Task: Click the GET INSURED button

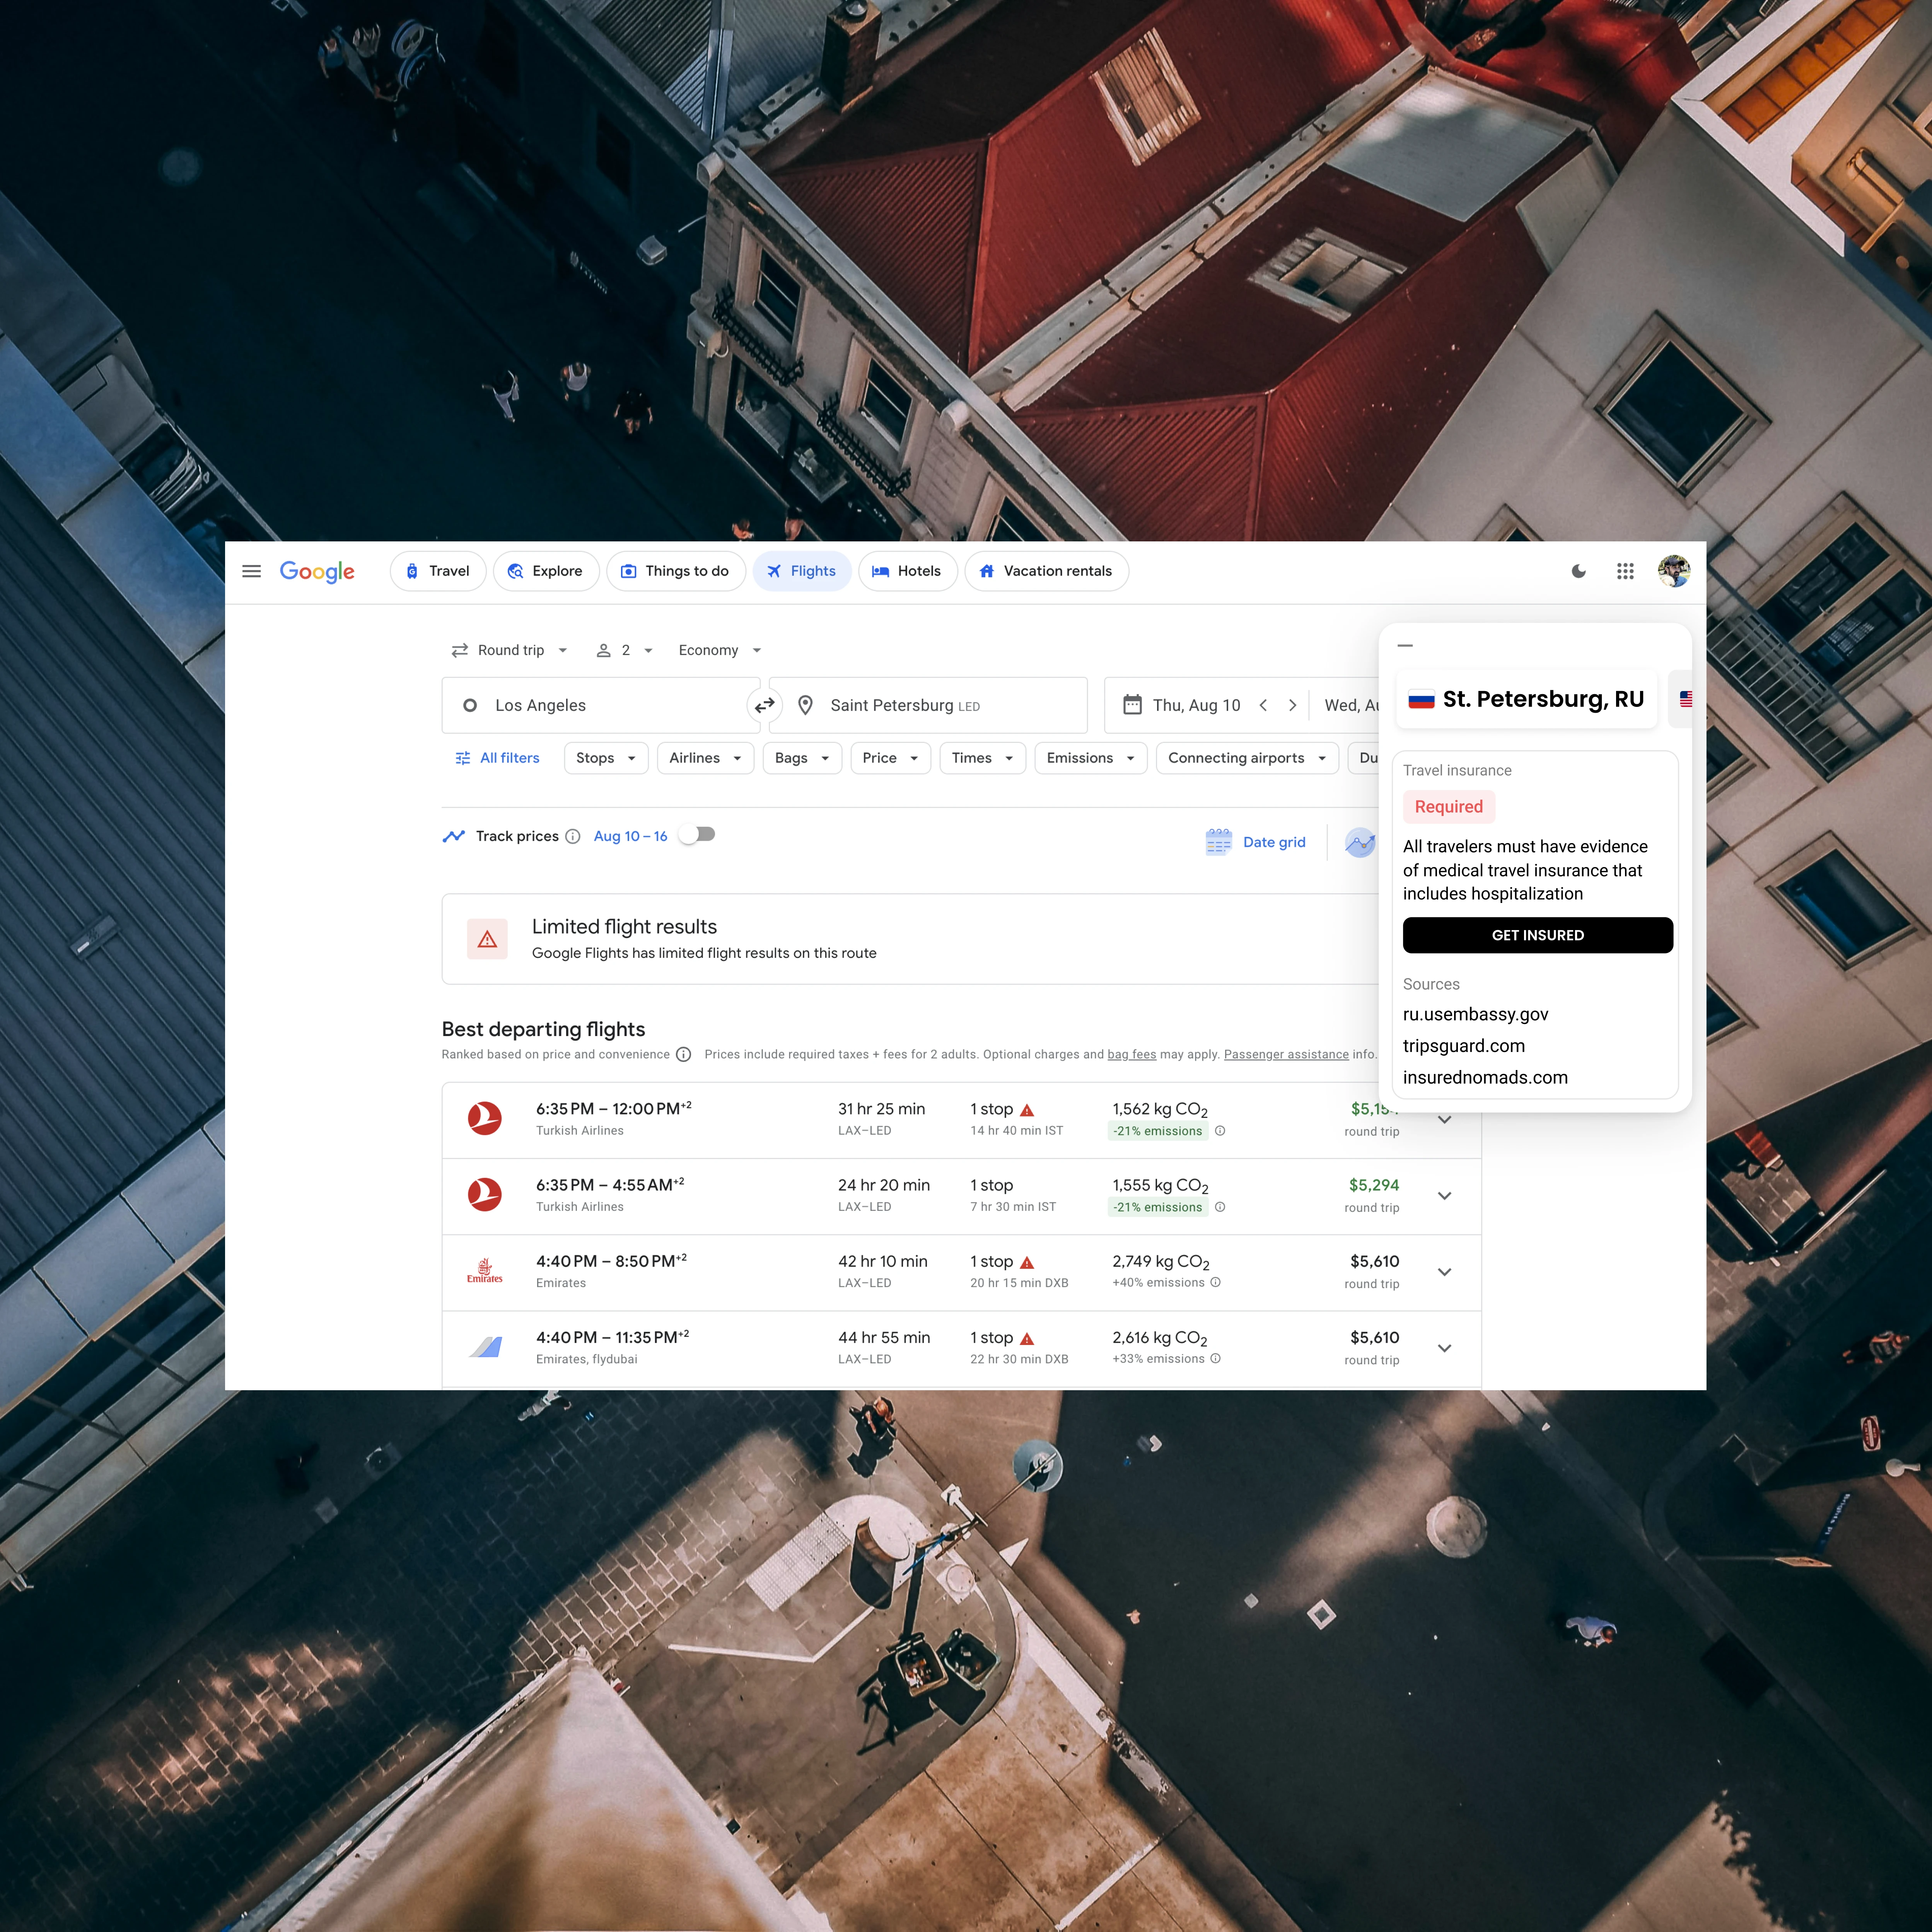Action: pos(1537,935)
